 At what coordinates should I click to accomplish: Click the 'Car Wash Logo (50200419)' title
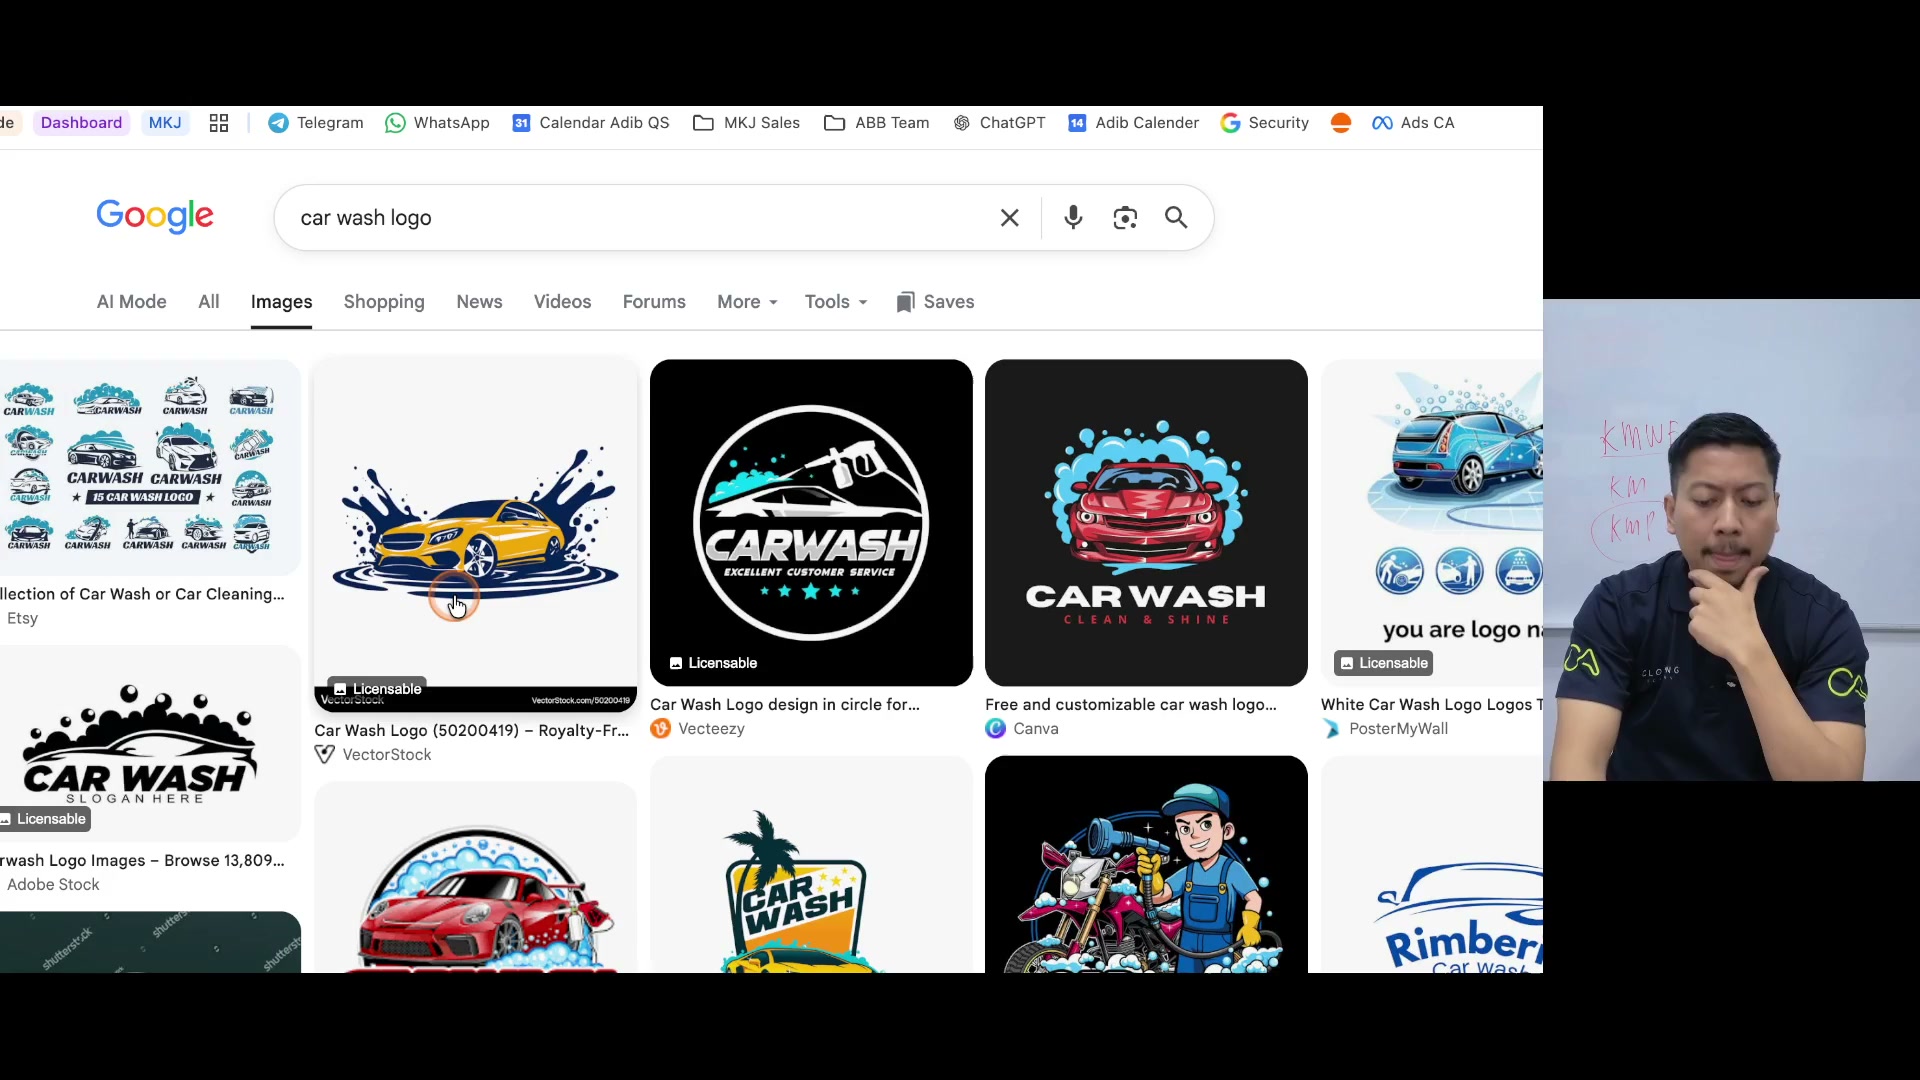(x=472, y=731)
